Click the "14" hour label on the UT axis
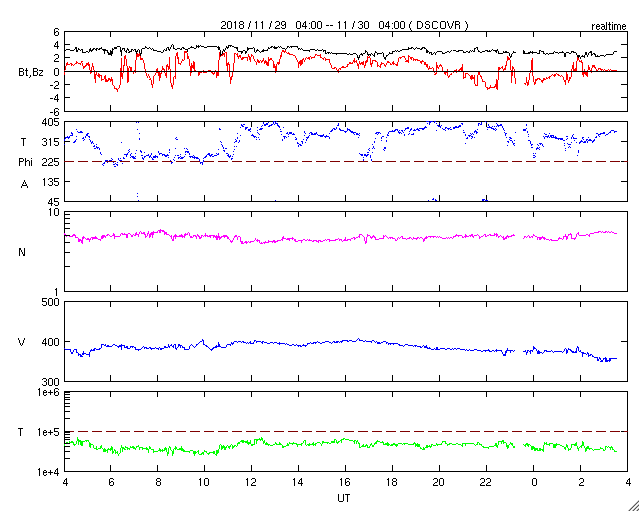 (x=298, y=483)
